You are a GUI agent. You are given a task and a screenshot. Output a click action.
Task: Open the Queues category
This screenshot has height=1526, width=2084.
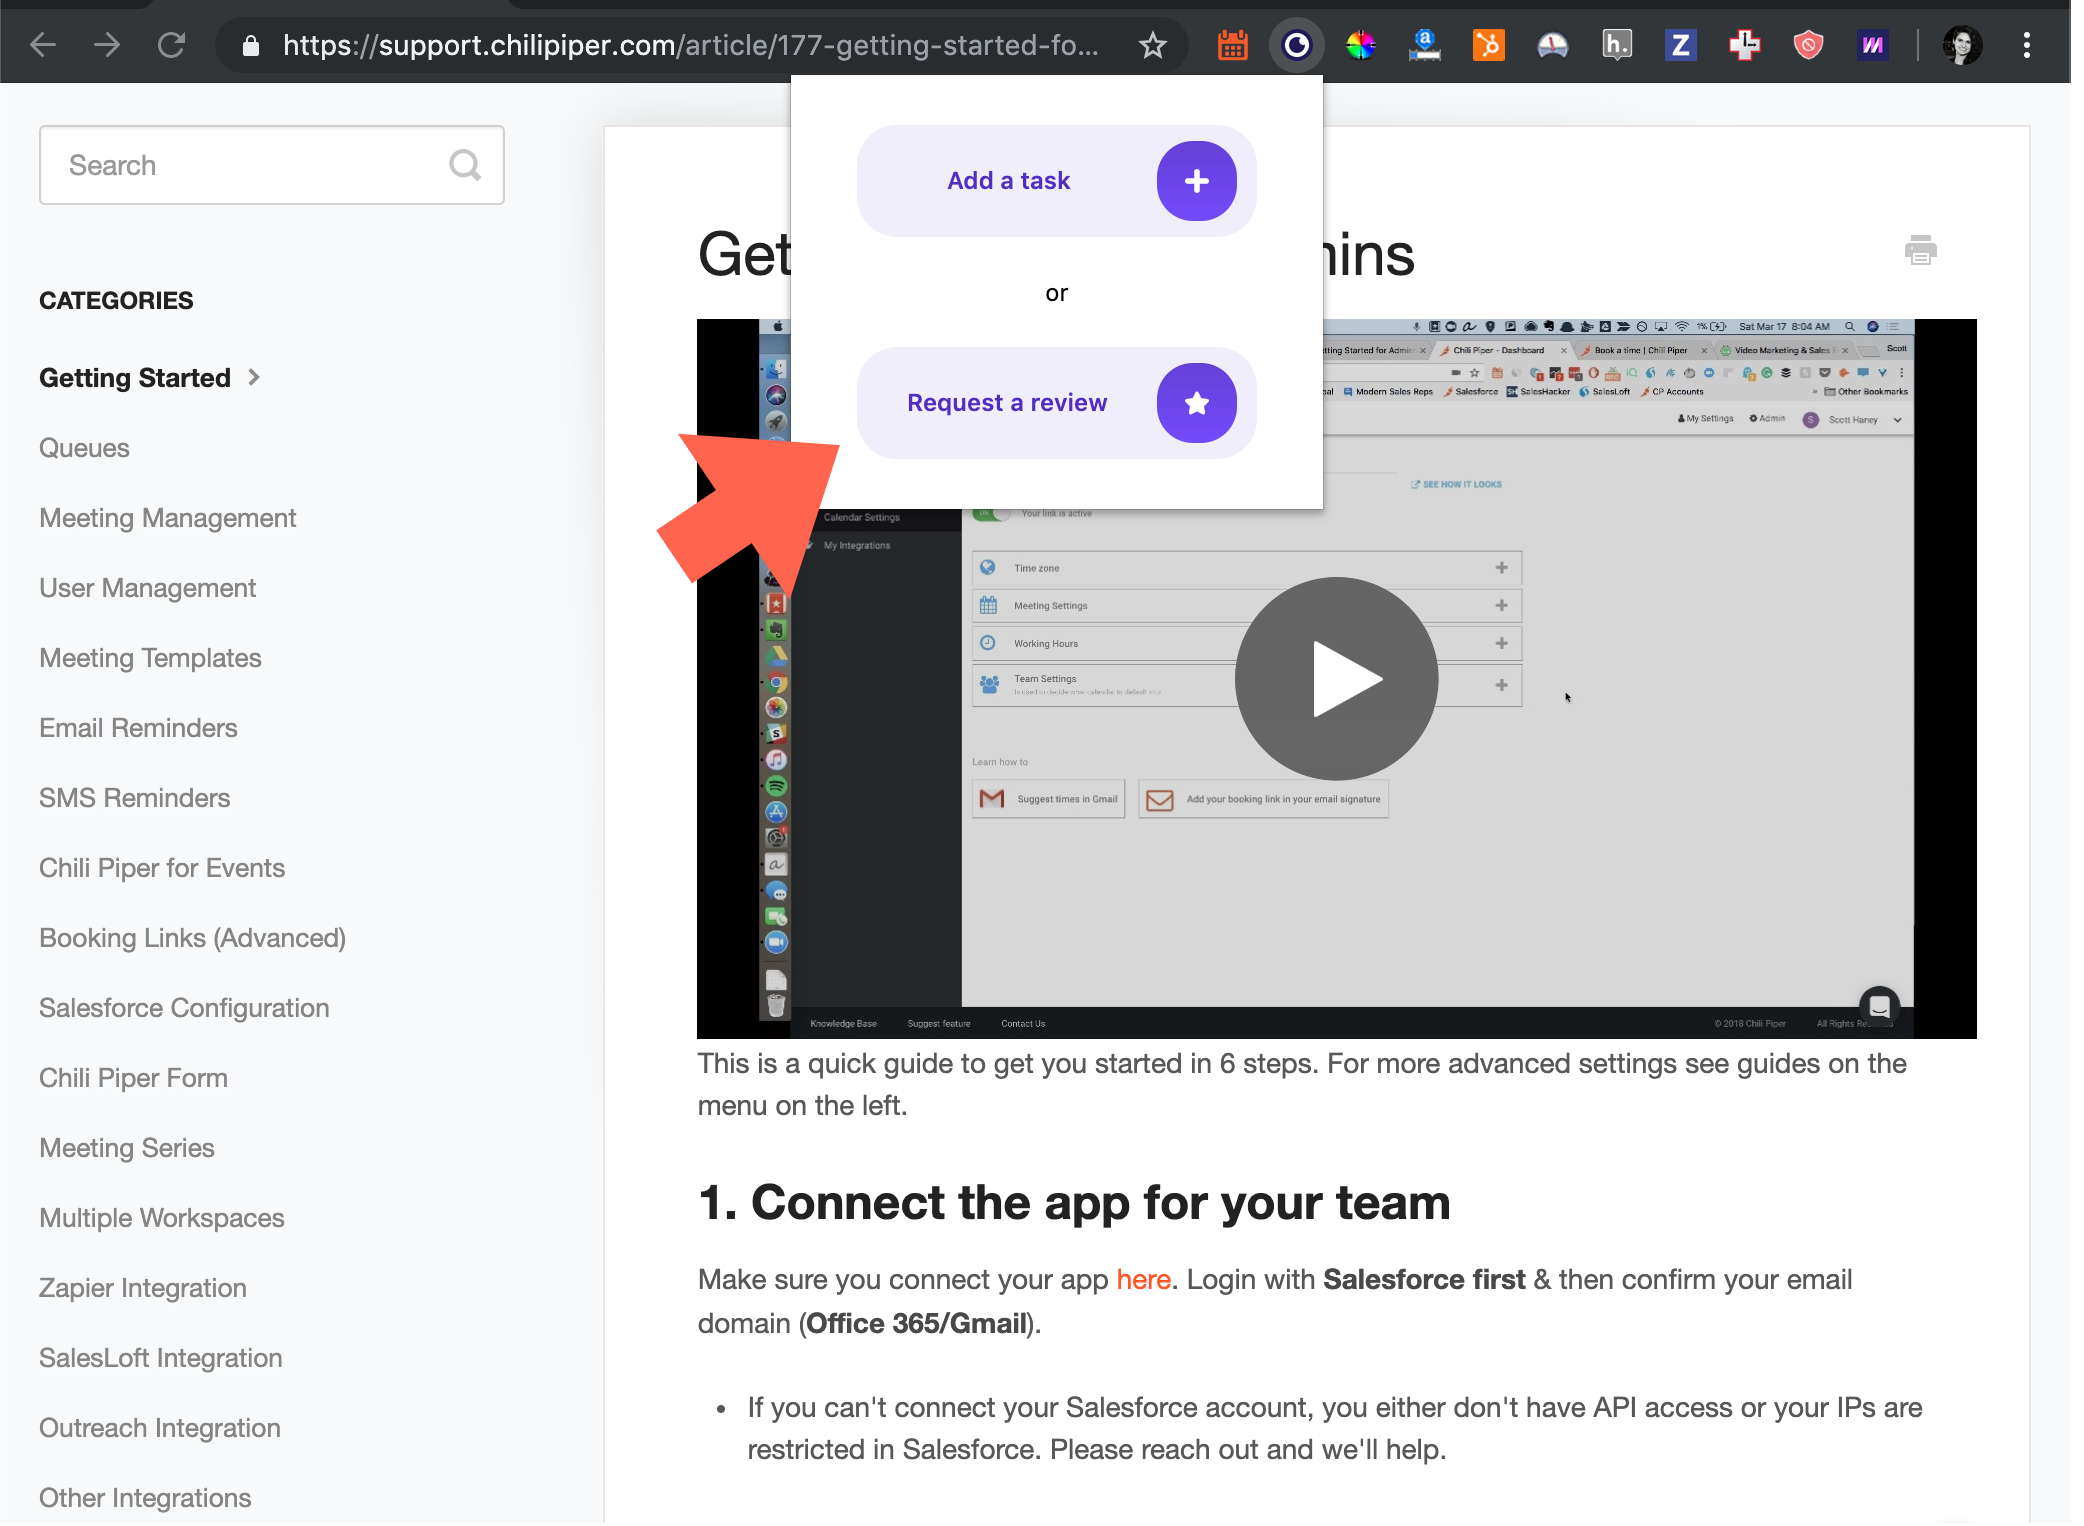(x=84, y=448)
